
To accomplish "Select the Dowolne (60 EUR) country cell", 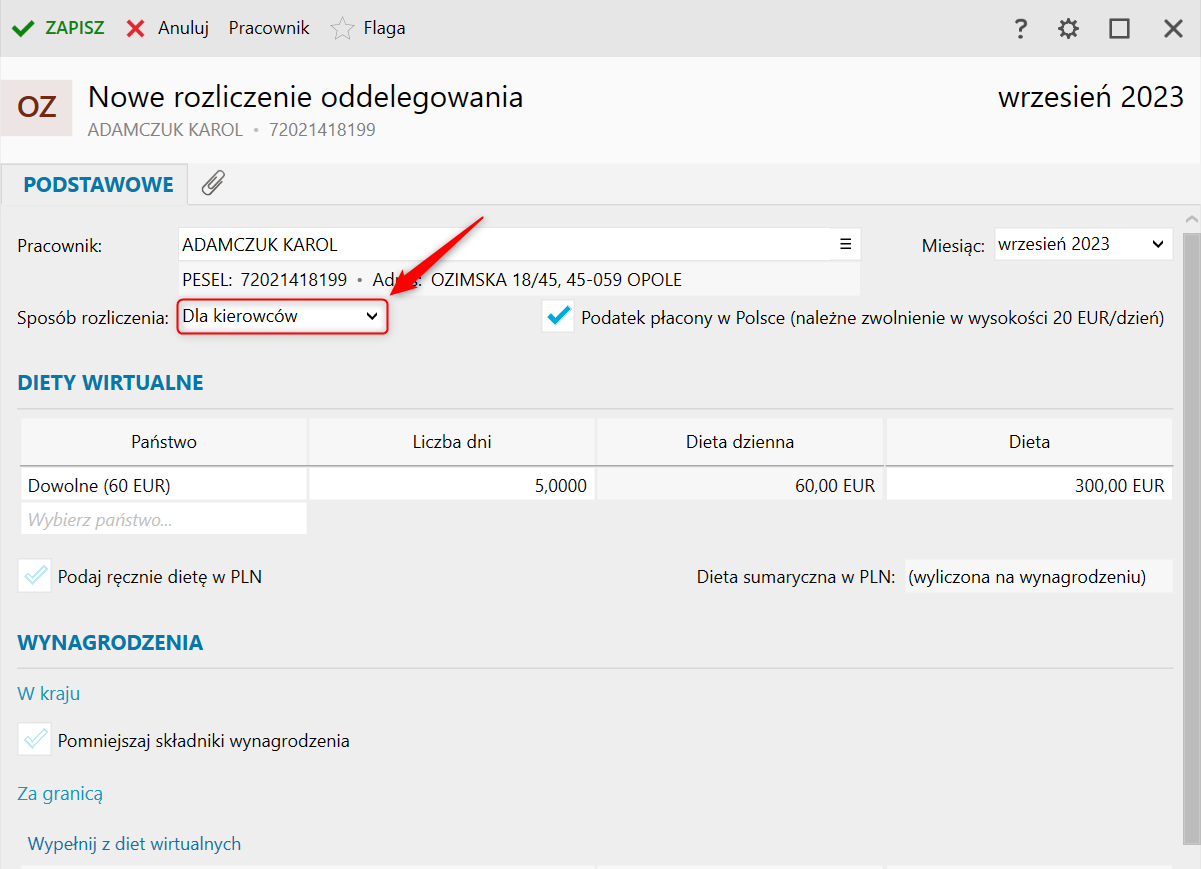I will pos(164,485).
